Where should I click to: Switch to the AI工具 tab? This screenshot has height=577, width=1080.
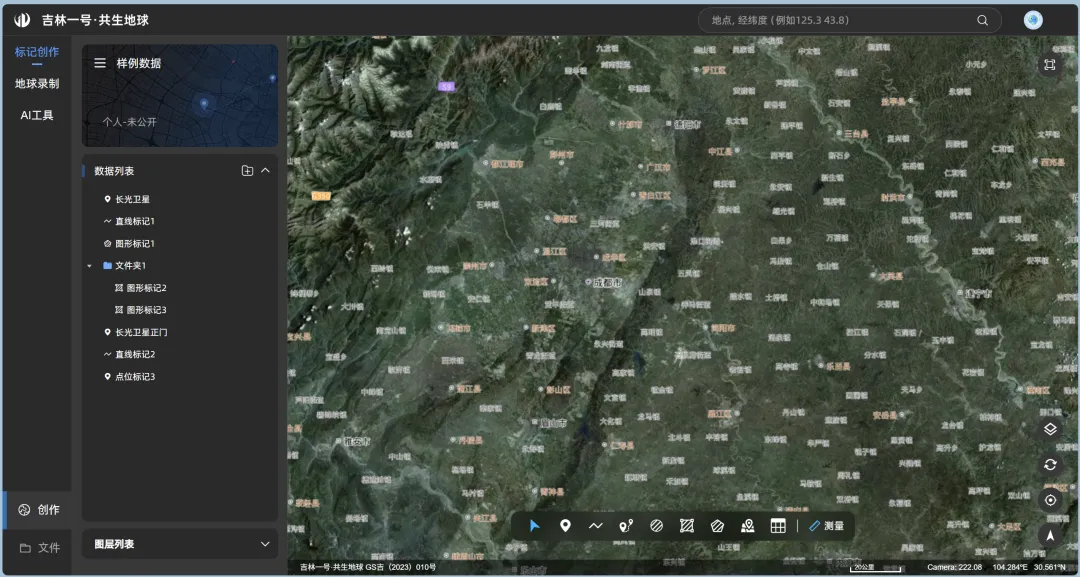tap(37, 116)
